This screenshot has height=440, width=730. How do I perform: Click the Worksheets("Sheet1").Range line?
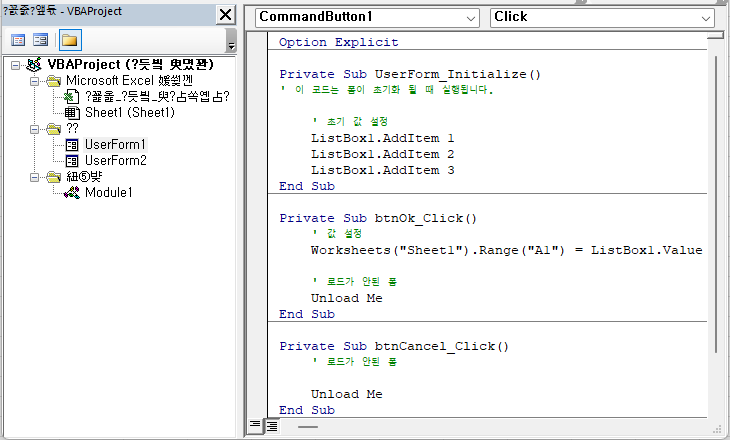pos(507,250)
